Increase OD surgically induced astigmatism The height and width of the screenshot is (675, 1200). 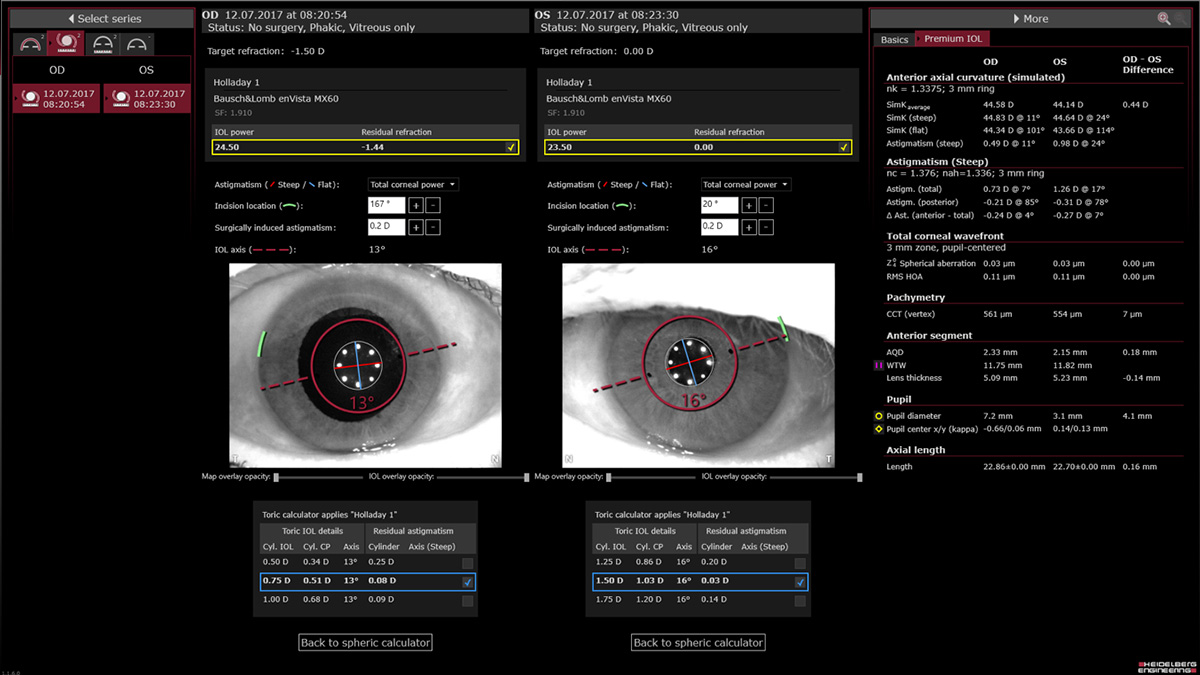pyautogui.click(x=416, y=227)
